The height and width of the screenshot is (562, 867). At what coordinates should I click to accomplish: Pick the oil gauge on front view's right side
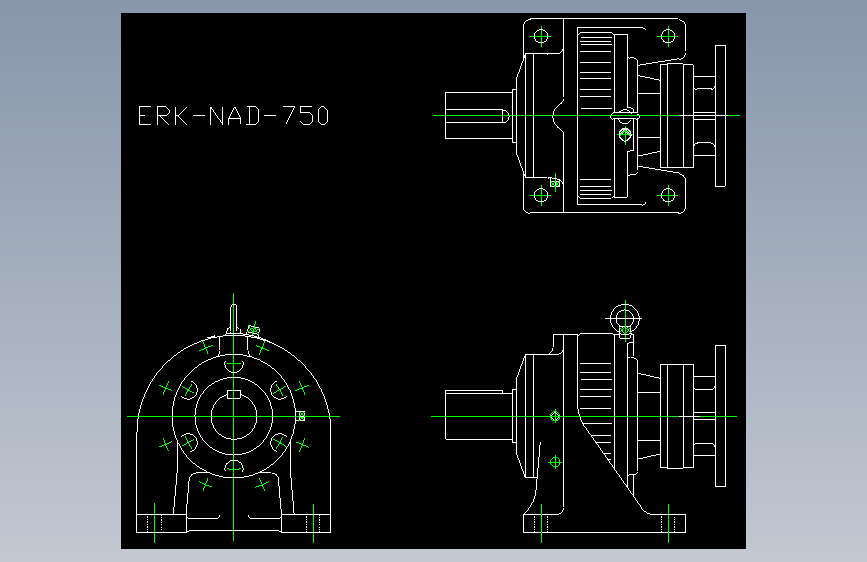click(301, 416)
